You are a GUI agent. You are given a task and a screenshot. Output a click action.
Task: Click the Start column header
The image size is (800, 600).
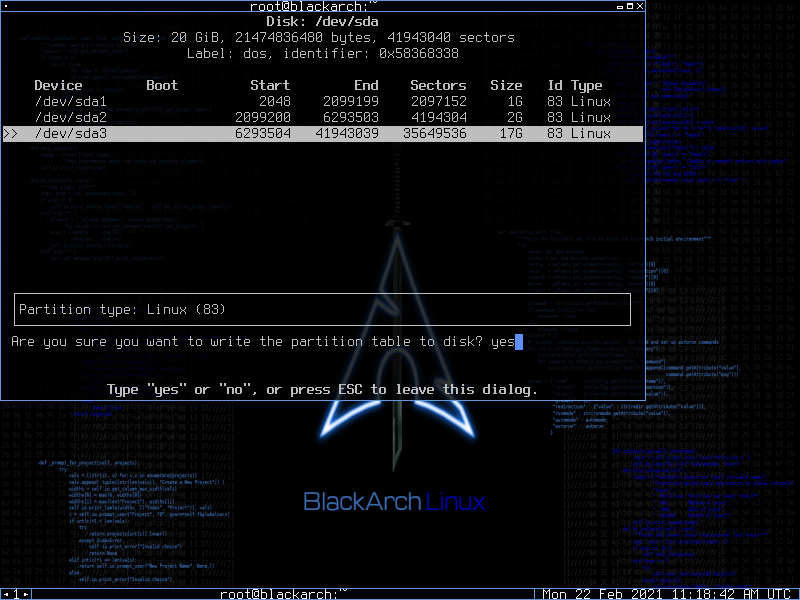click(x=270, y=85)
